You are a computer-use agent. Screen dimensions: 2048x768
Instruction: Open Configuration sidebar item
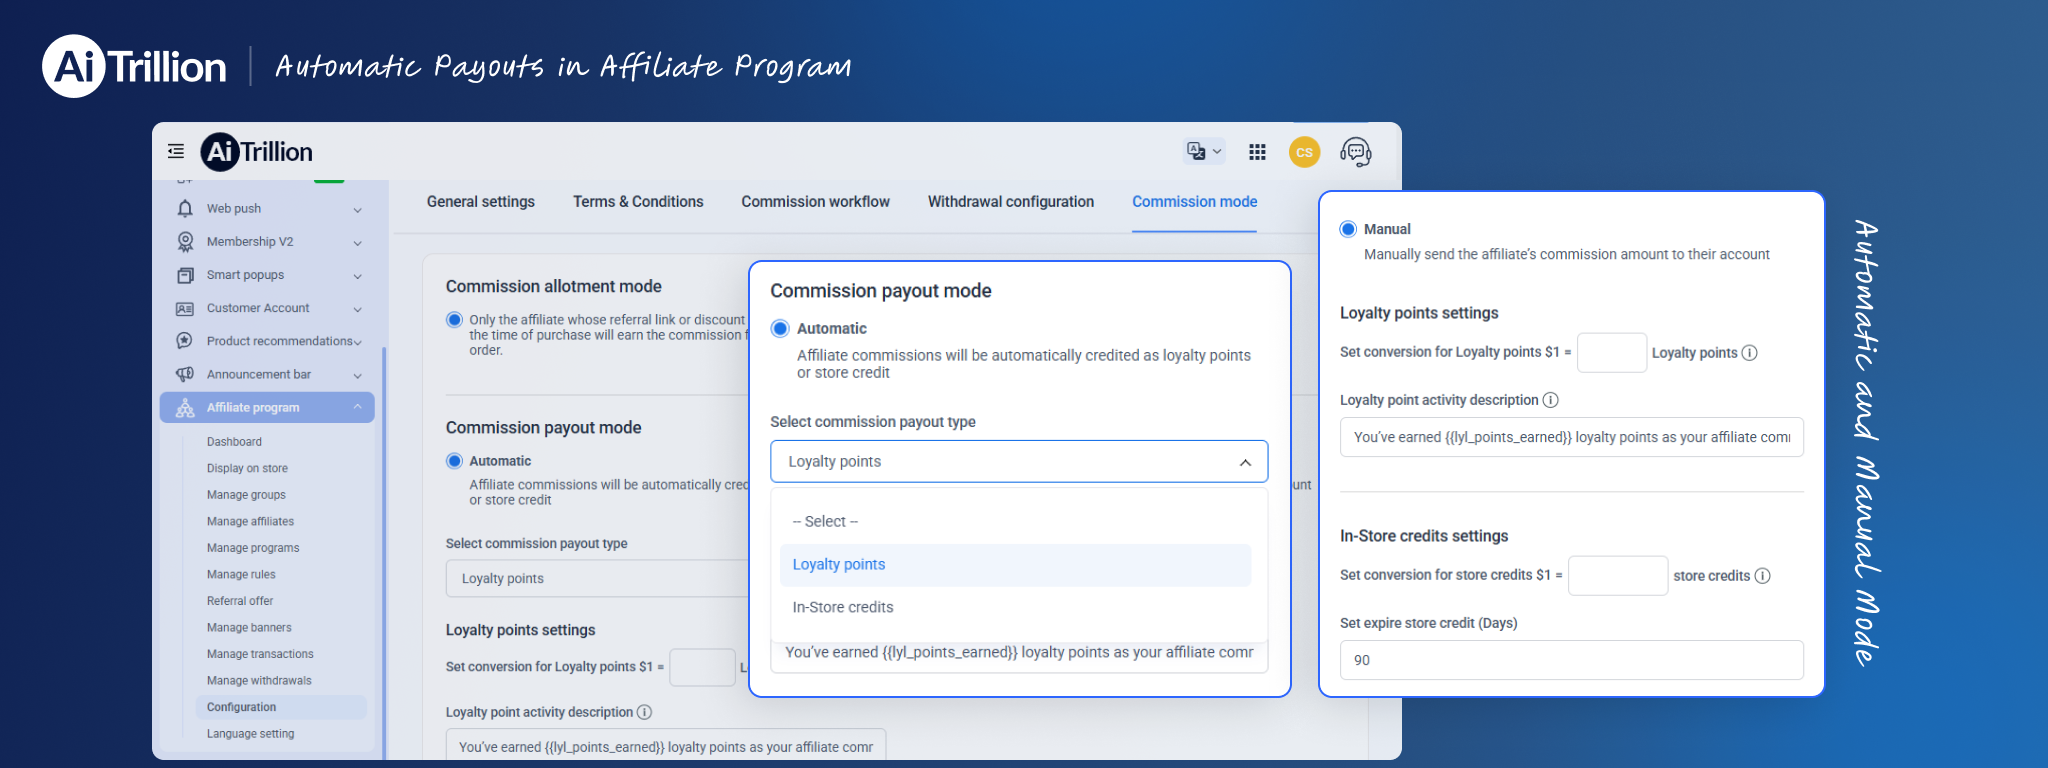pyautogui.click(x=282, y=707)
